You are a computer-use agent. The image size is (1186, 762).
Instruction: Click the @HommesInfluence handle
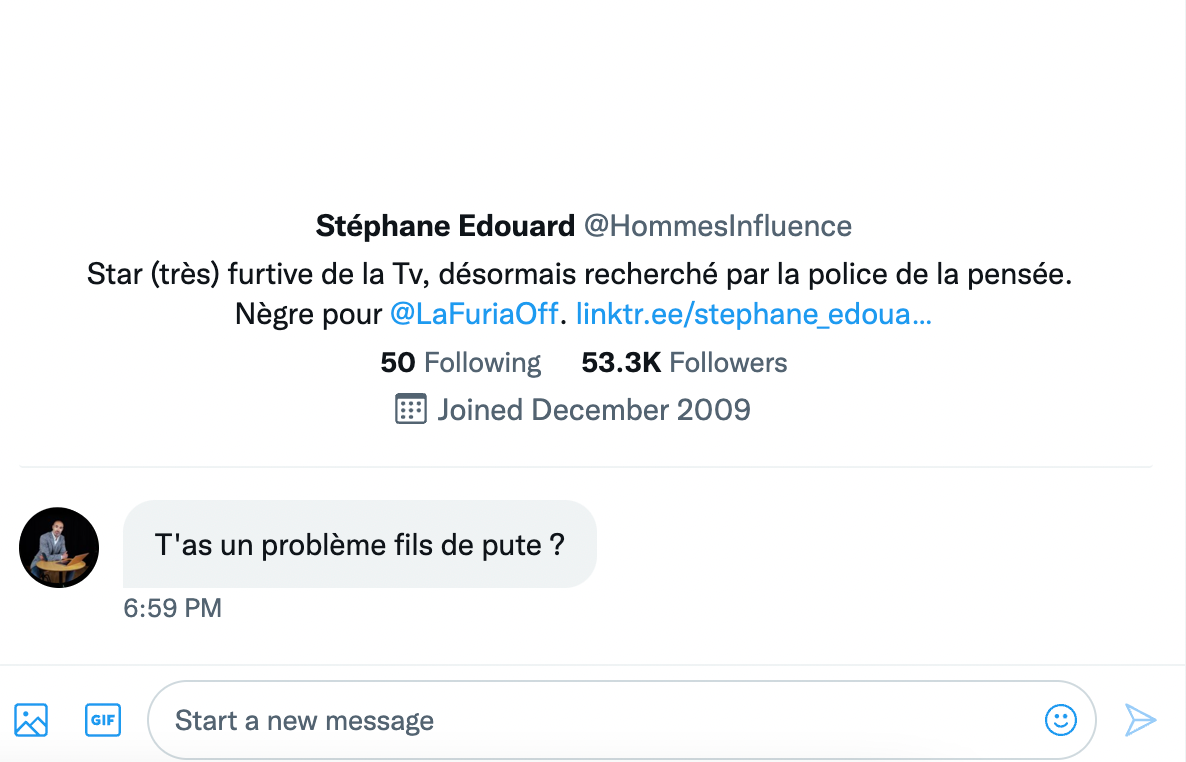point(717,226)
